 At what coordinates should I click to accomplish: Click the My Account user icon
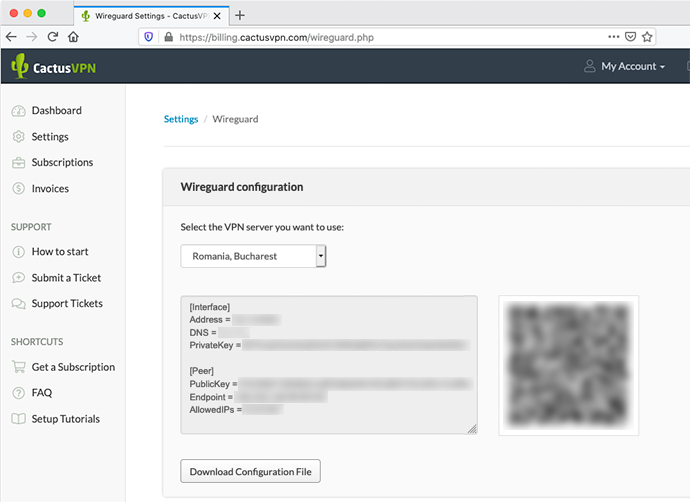590,66
